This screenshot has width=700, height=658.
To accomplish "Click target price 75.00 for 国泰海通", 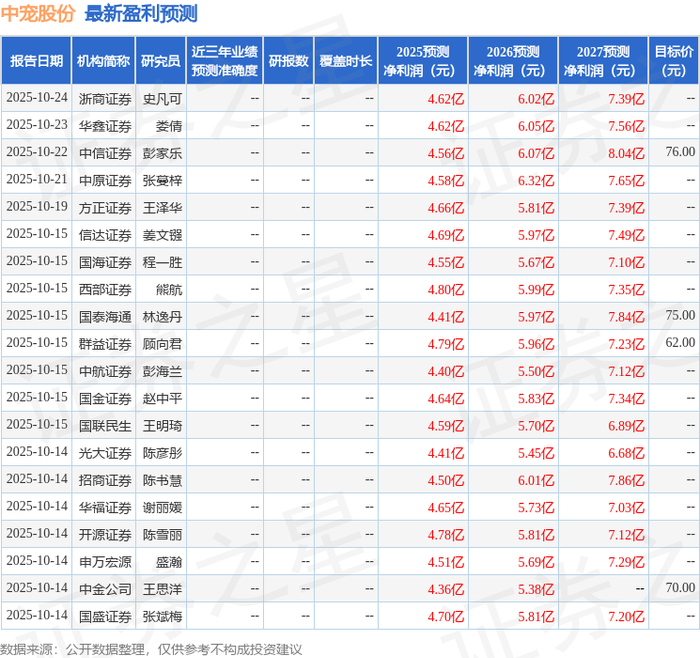I will [x=680, y=315].
